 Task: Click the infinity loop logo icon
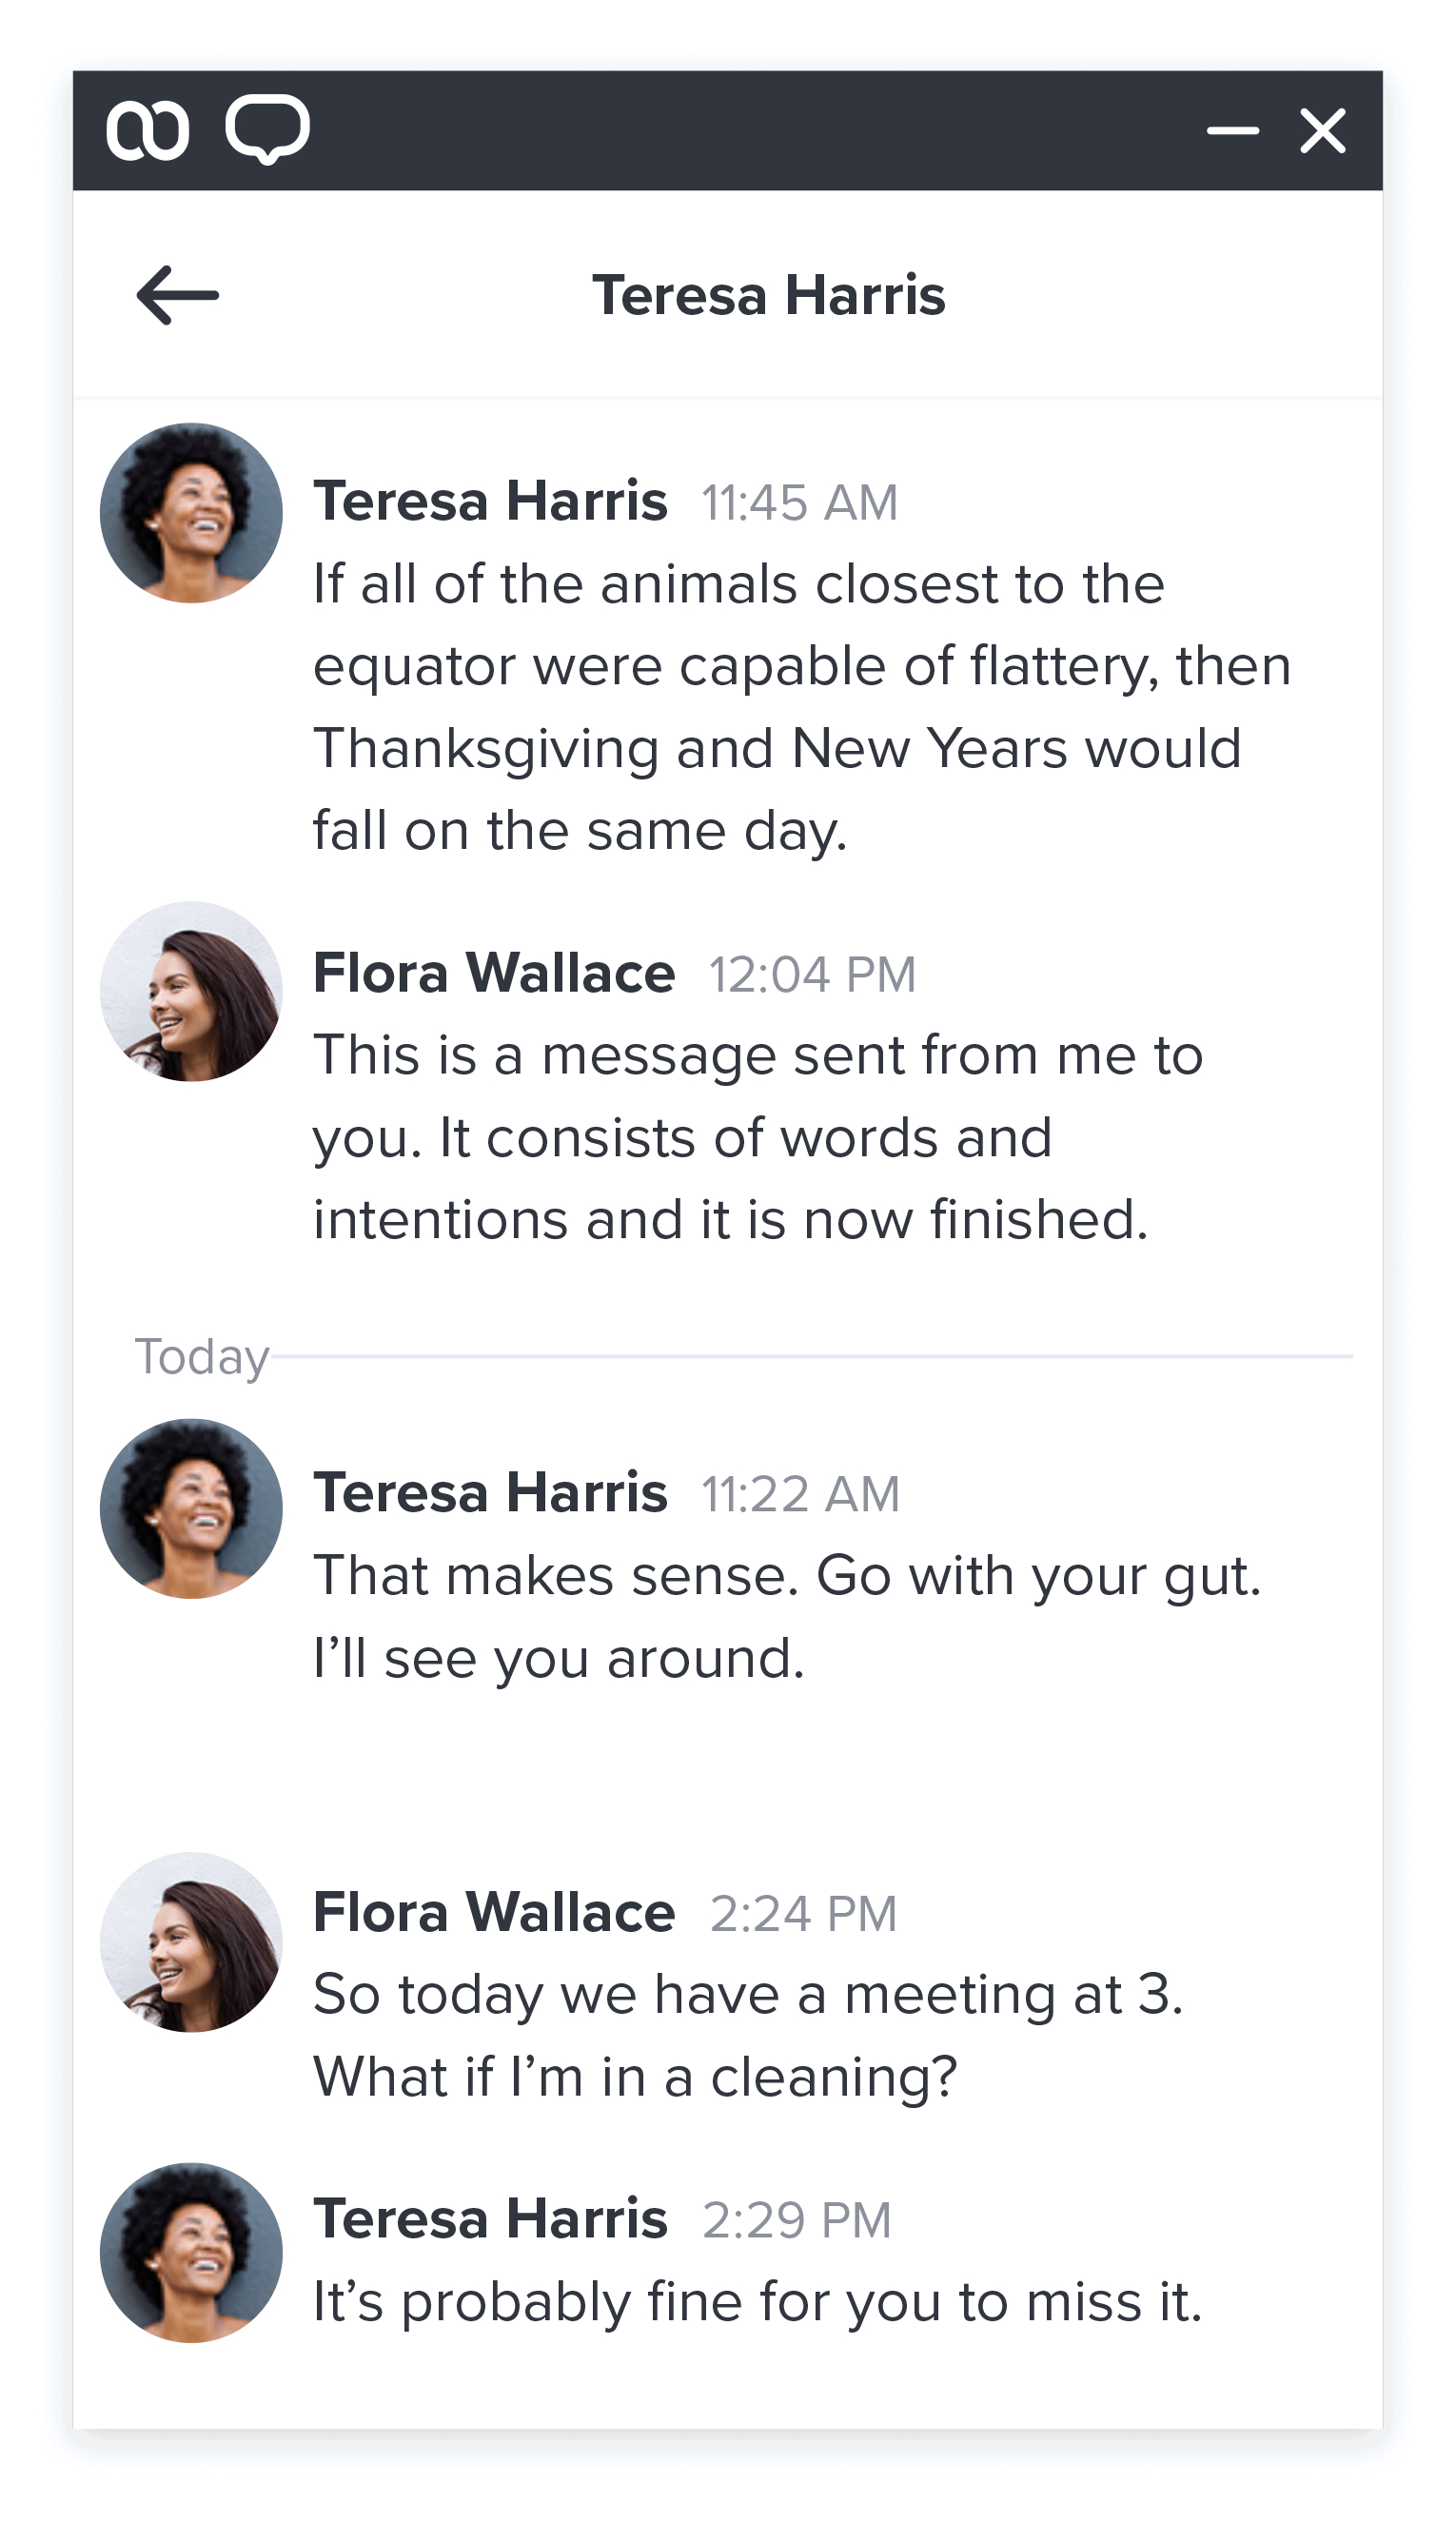click(x=147, y=130)
